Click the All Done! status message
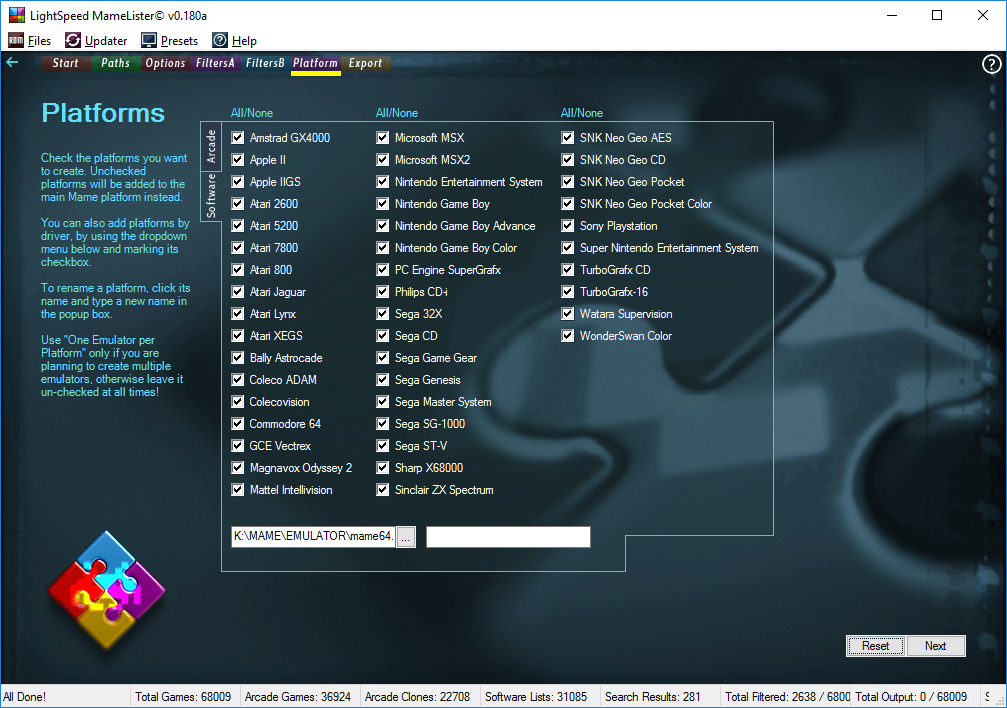The height and width of the screenshot is (708, 1007). click(x=24, y=697)
